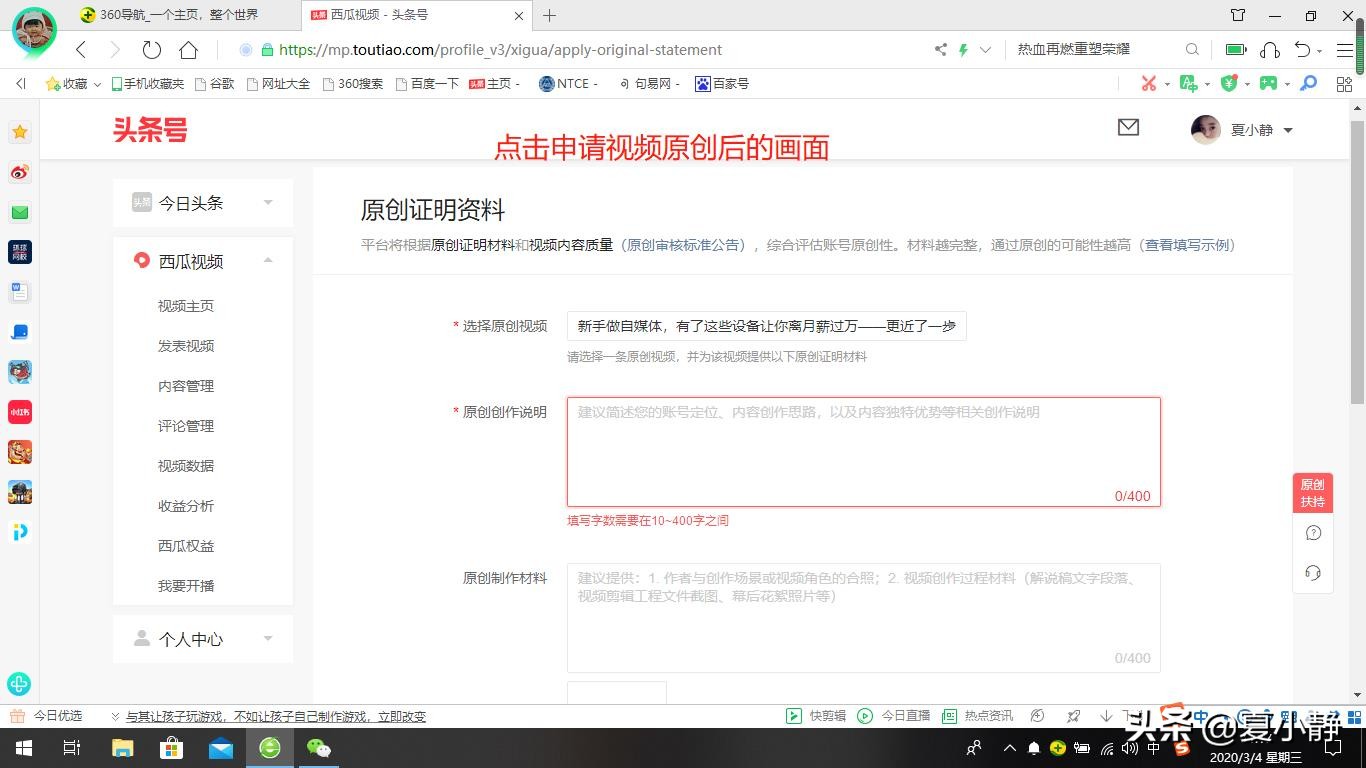Open the headphones icon in browser toolbar

[1270, 49]
